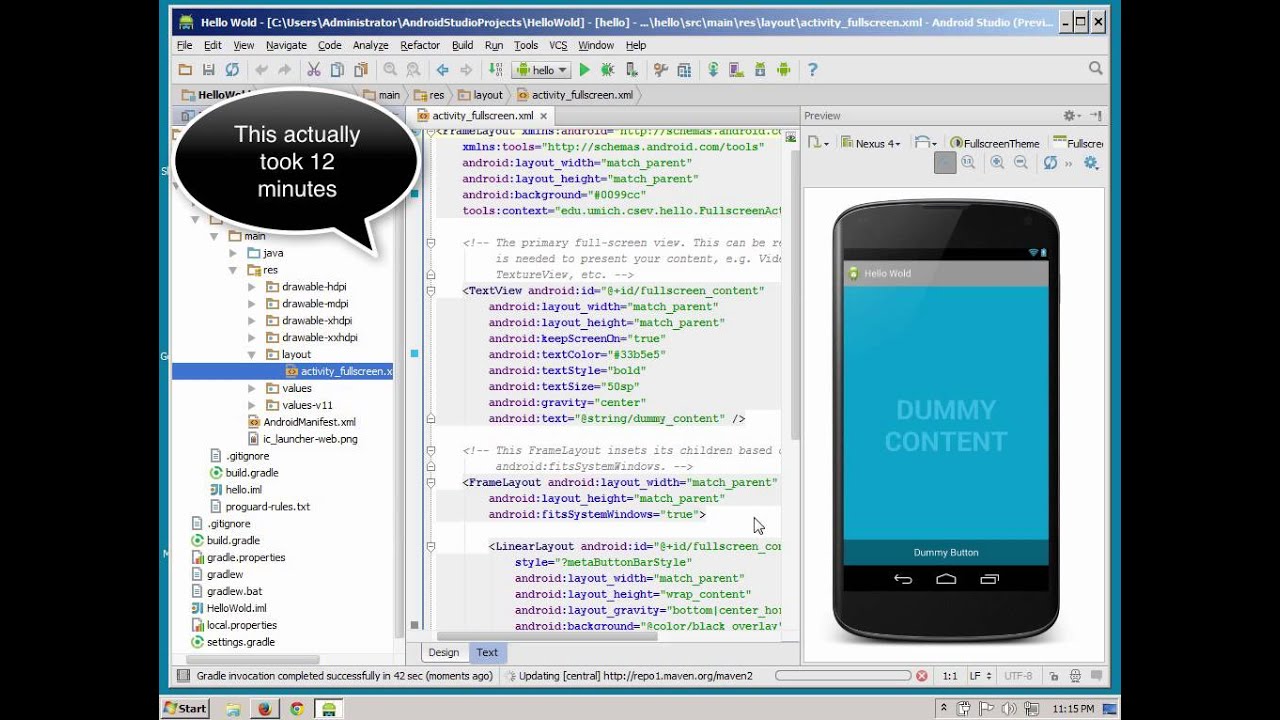The width and height of the screenshot is (1280, 720).
Task: Cancel the Maven update progress
Action: 922,676
